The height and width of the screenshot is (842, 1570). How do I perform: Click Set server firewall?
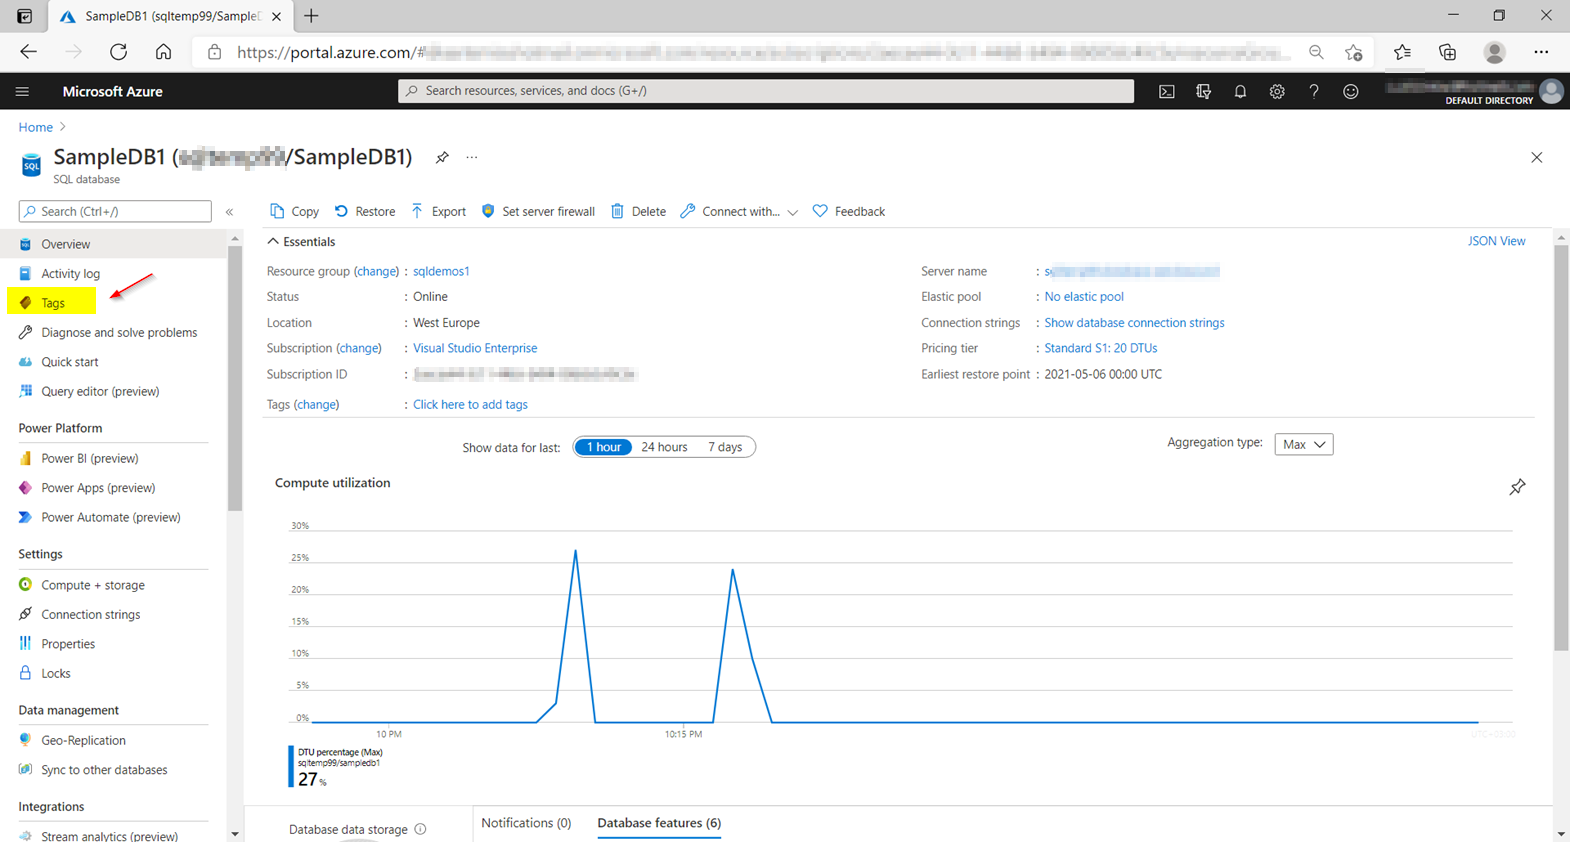coord(538,211)
